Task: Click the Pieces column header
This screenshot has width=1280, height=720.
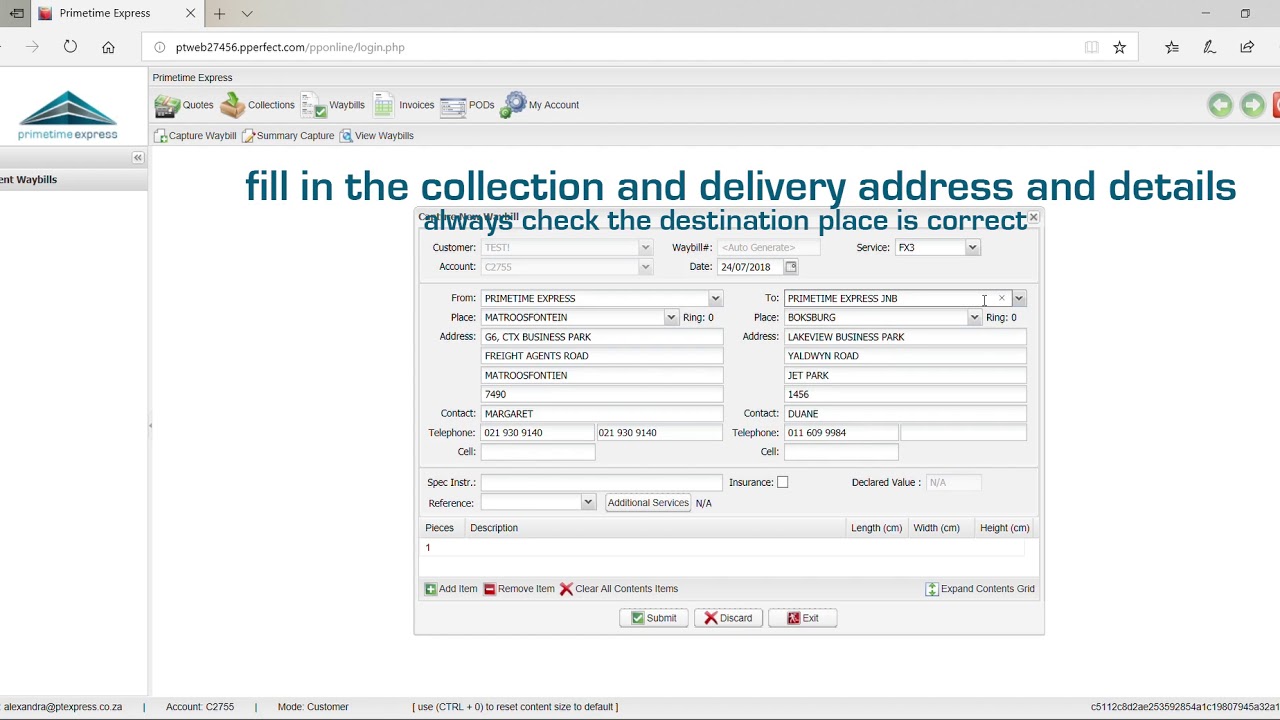Action: click(440, 528)
